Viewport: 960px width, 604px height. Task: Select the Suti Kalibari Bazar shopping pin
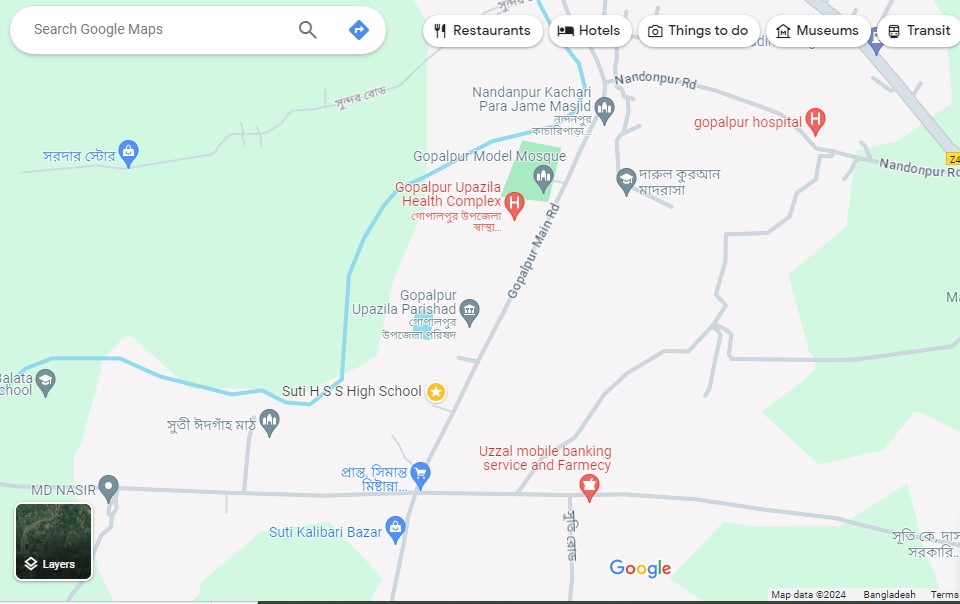click(396, 529)
